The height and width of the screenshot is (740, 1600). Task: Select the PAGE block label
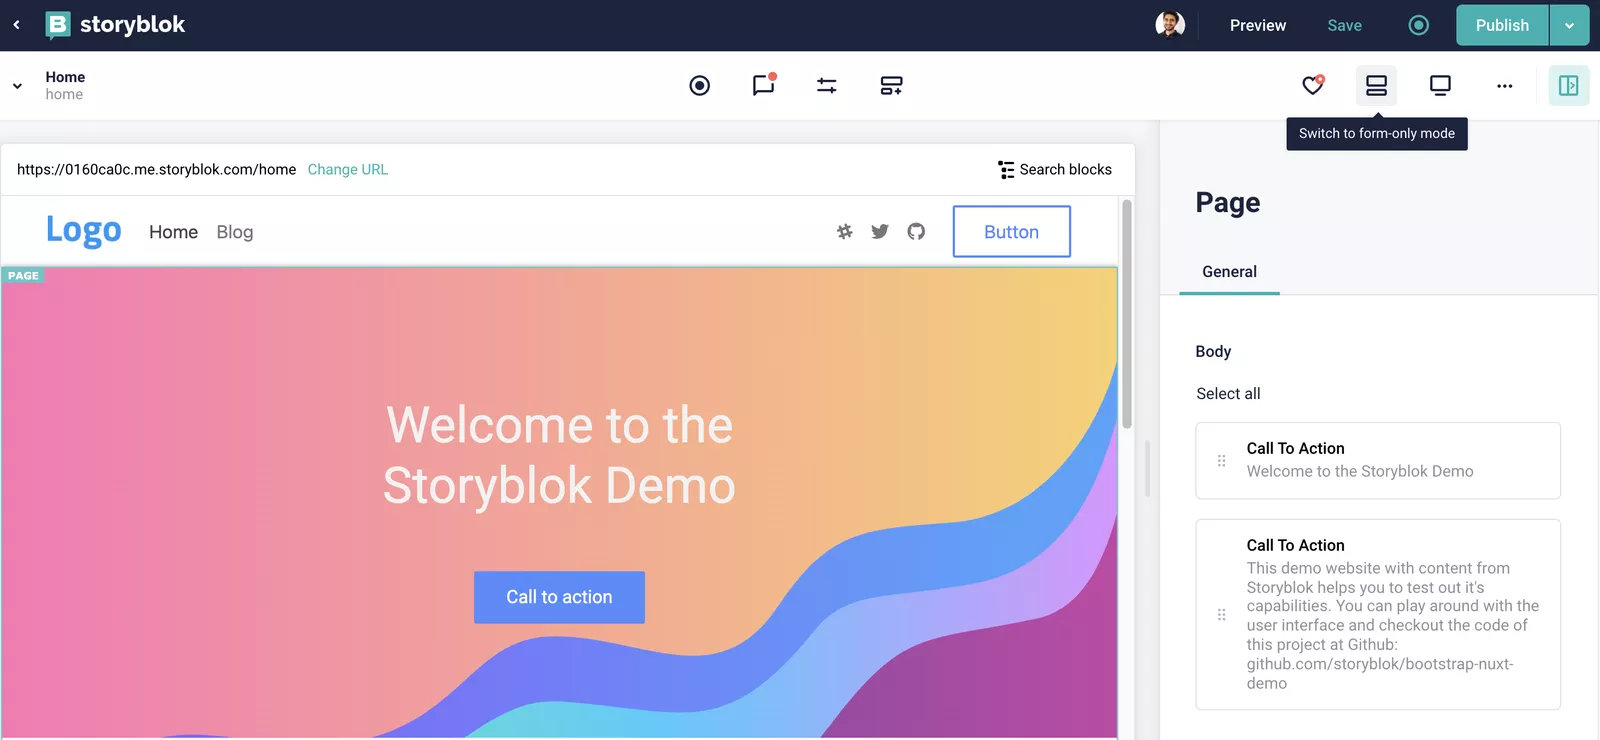pyautogui.click(x=23, y=275)
